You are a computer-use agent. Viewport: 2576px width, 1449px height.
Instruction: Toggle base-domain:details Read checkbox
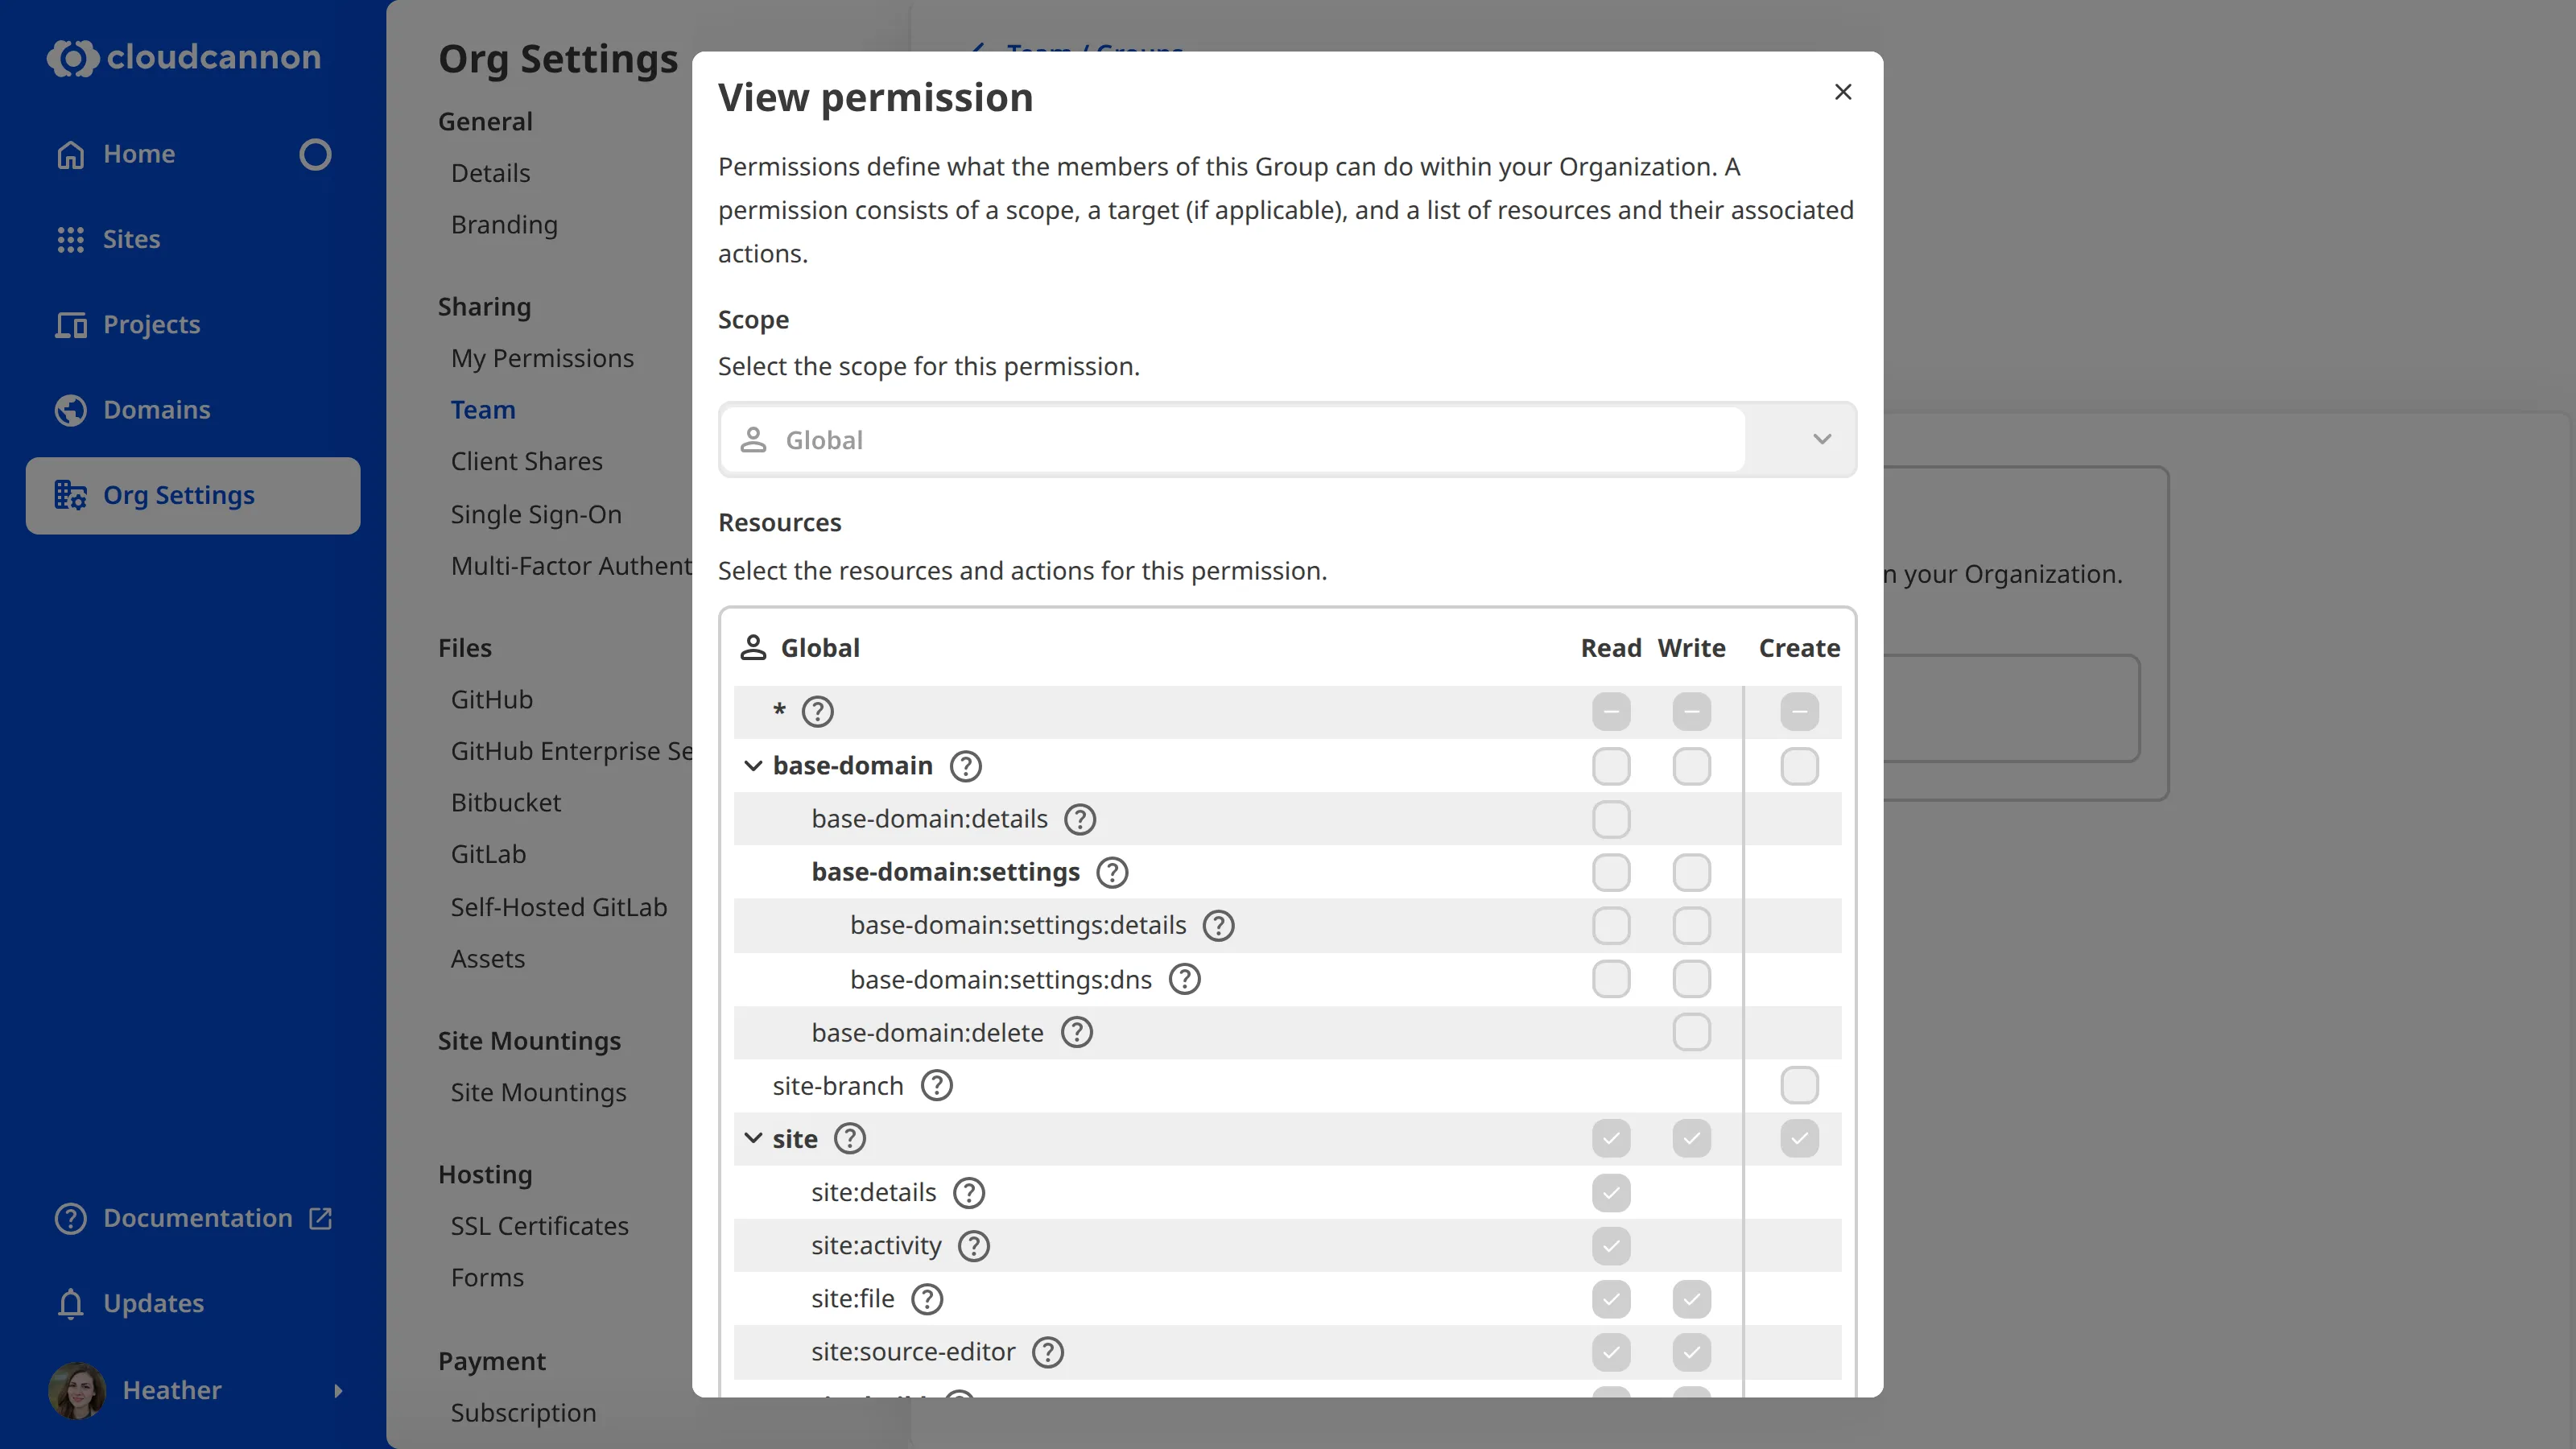[x=1611, y=819]
